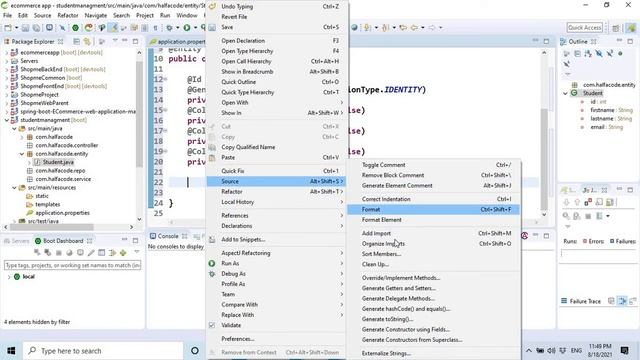This screenshot has height=360, width=640.
Task: Open the Refactor submenu in context menu
Action: point(276,191)
